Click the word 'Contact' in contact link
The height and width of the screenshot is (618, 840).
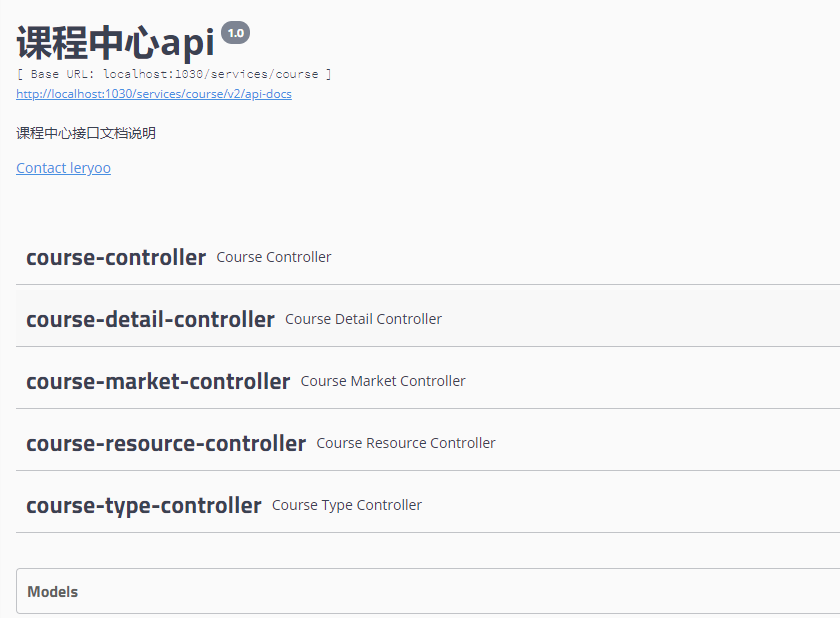[41, 168]
